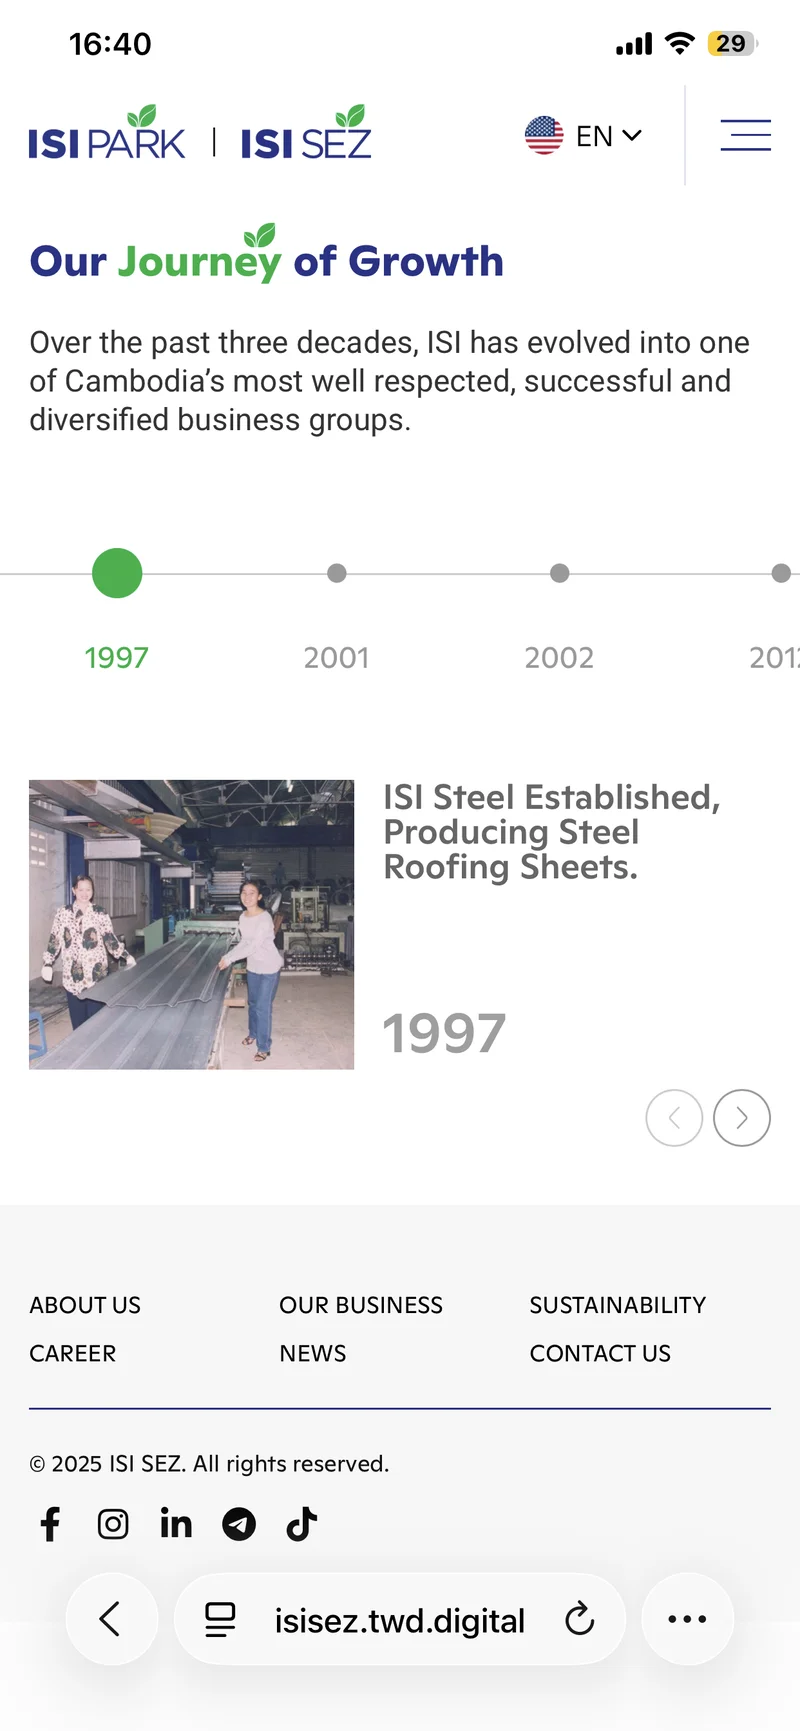
Task: Select the 2002 timeline marker
Action: (560, 573)
